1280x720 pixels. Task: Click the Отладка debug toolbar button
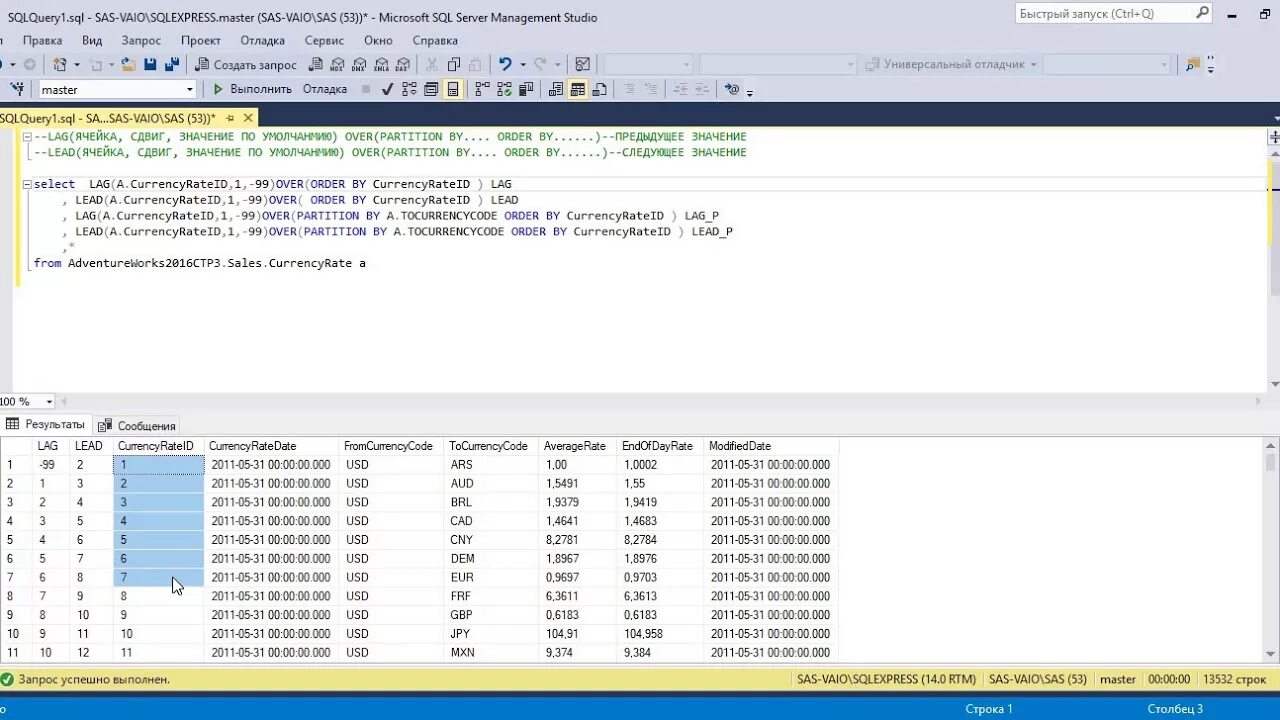pos(325,89)
